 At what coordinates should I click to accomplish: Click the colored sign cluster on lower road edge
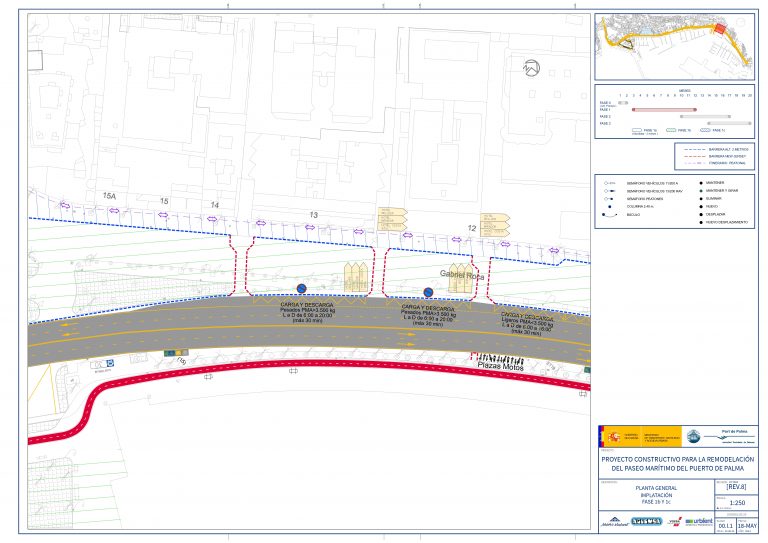(176, 353)
